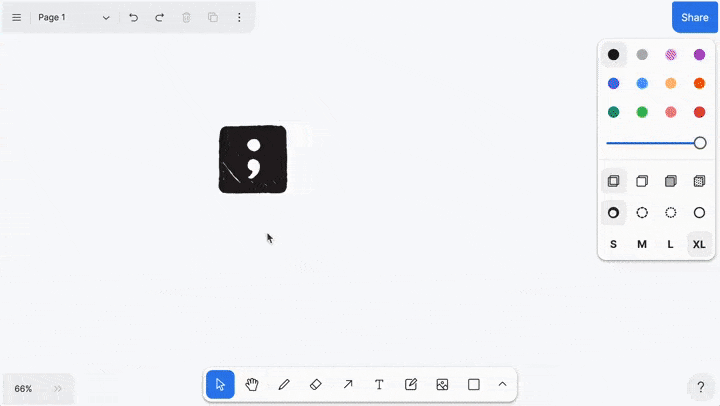This screenshot has width=720, height=406.
Task: Open the hamburger main menu
Action: click(17, 18)
